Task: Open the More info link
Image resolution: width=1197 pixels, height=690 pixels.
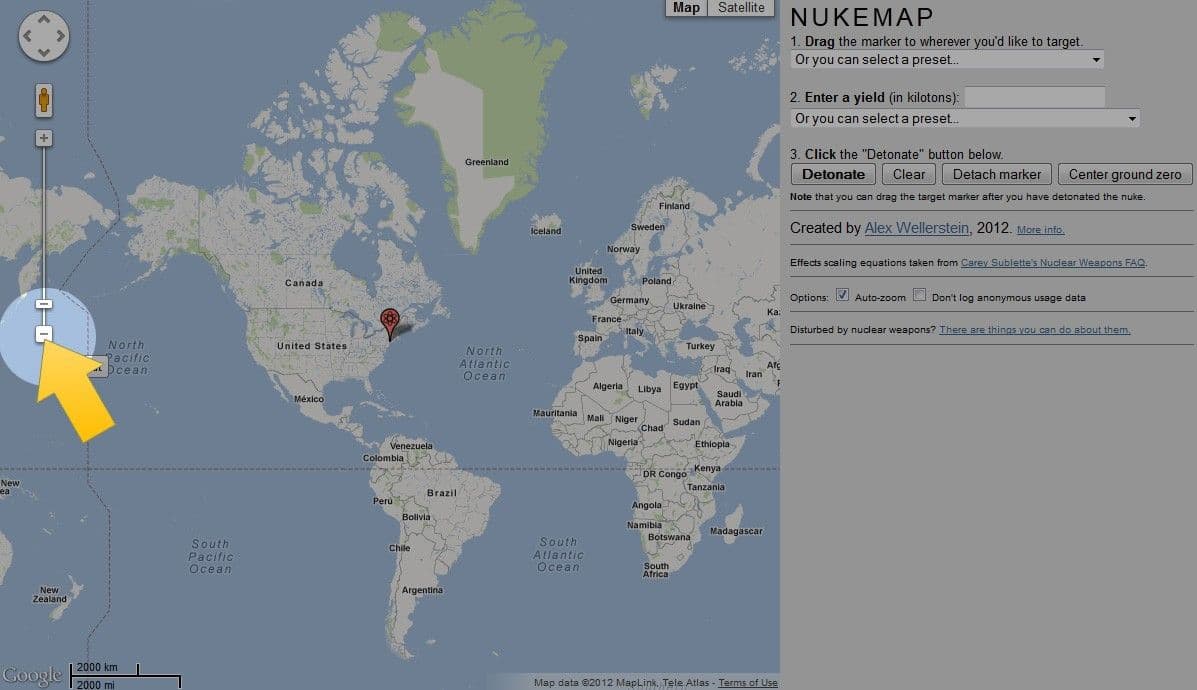Action: coord(1041,230)
